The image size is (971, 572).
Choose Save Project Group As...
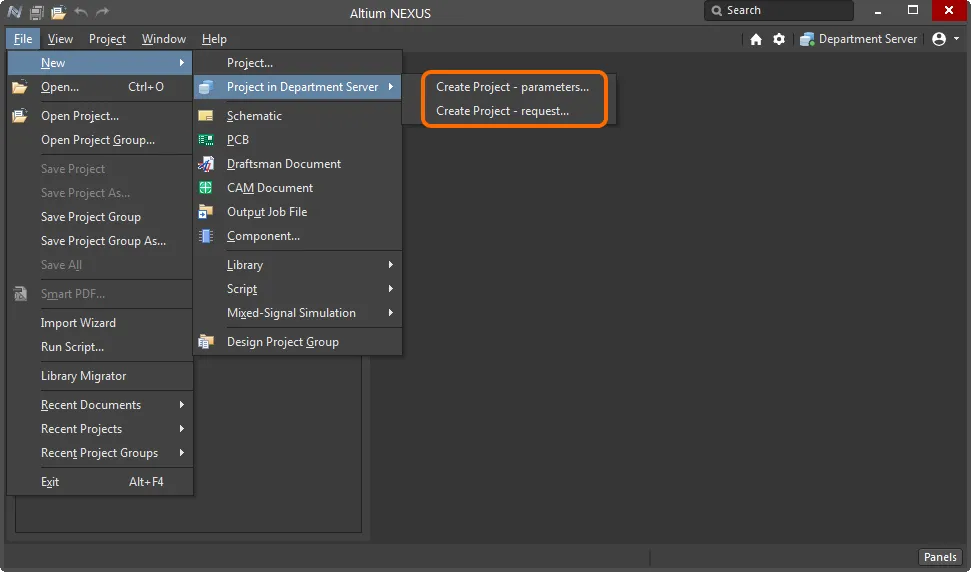click(100, 241)
